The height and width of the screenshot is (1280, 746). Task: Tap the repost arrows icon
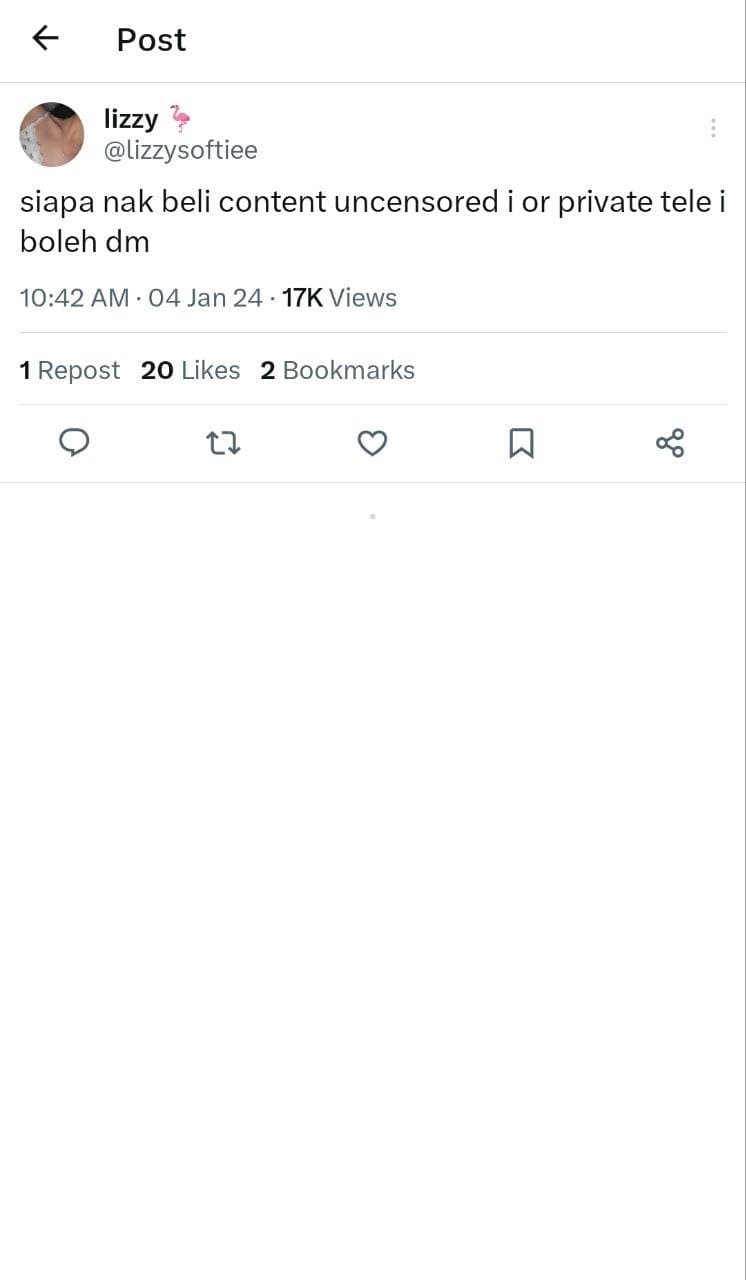pos(223,443)
